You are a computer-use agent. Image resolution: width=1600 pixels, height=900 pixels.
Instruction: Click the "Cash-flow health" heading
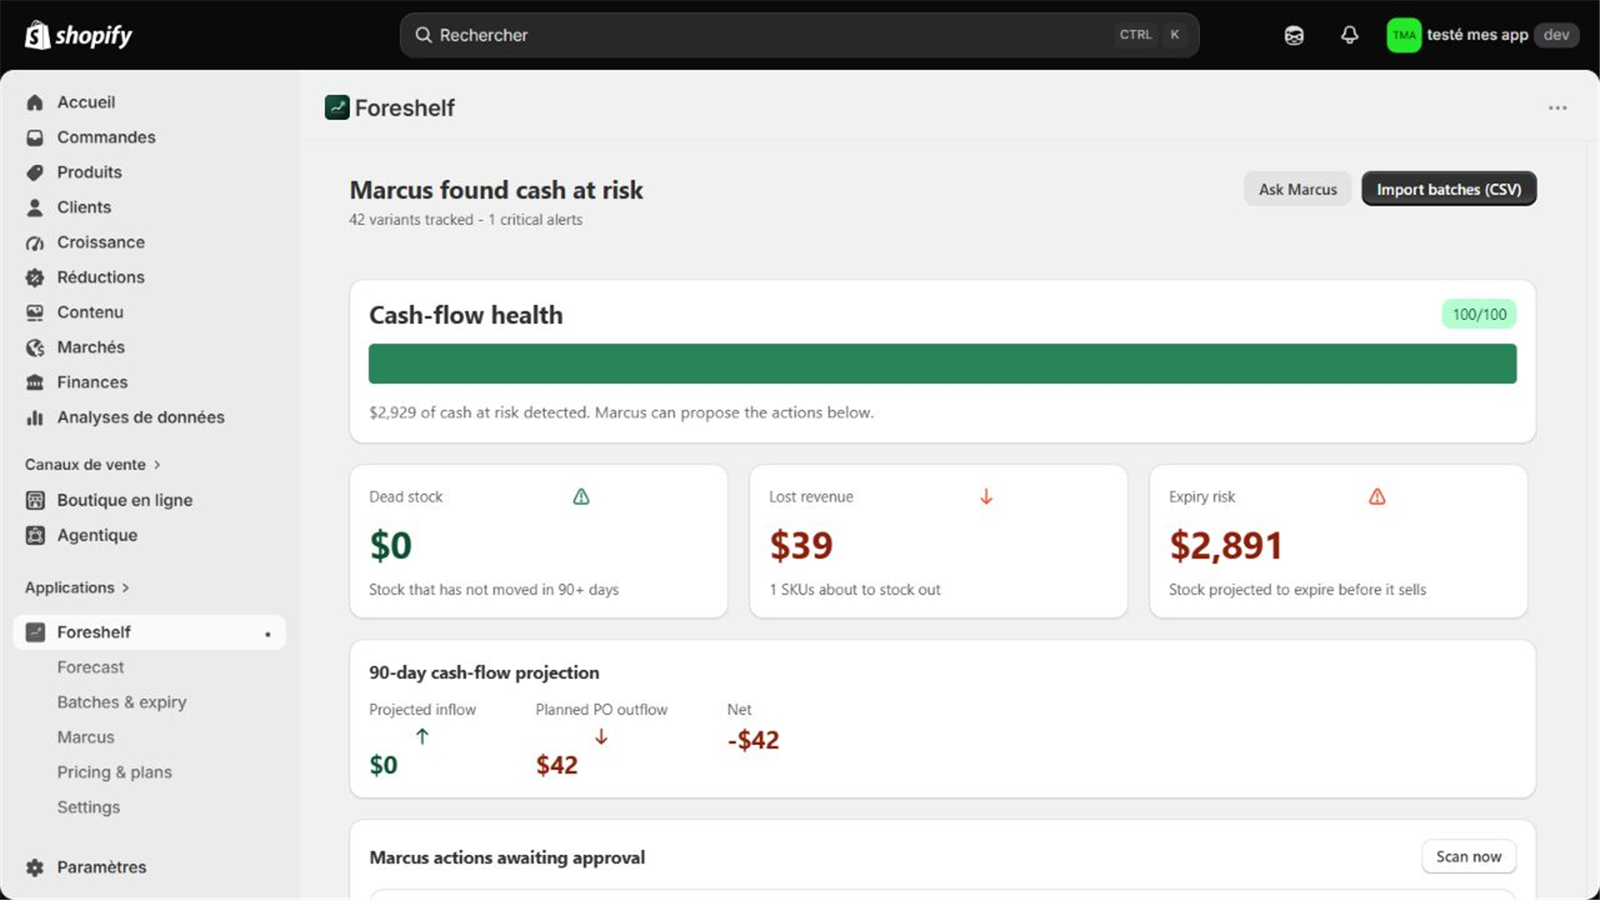[466, 315]
